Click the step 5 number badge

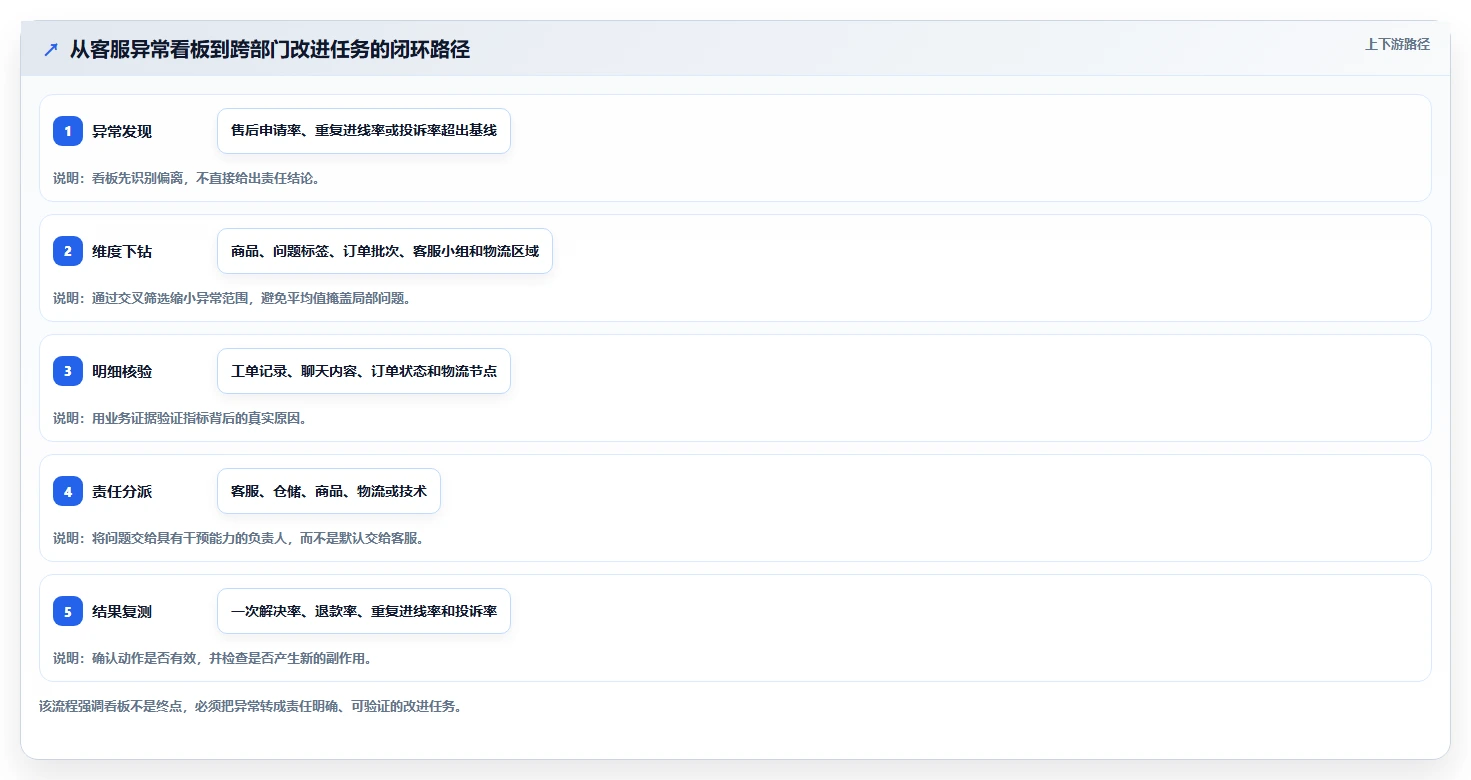point(68,611)
